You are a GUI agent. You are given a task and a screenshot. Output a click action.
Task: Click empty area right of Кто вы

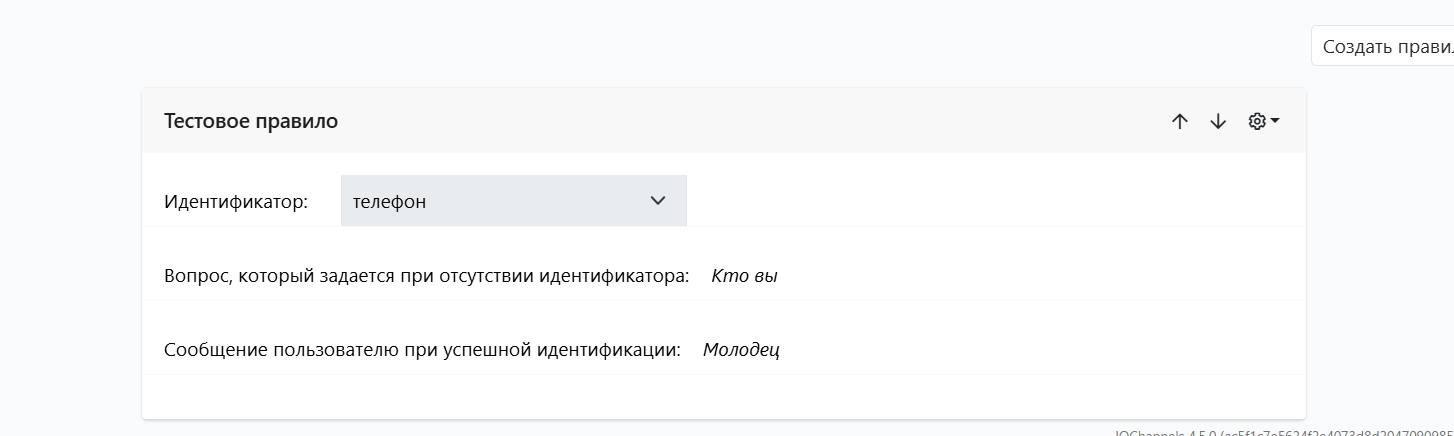click(1030, 276)
